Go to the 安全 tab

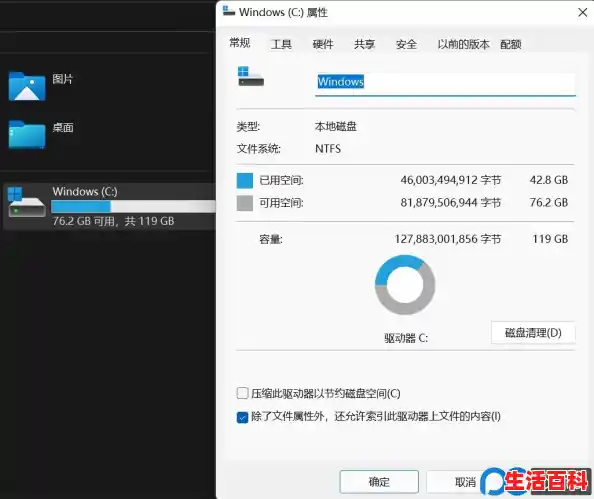(x=406, y=44)
